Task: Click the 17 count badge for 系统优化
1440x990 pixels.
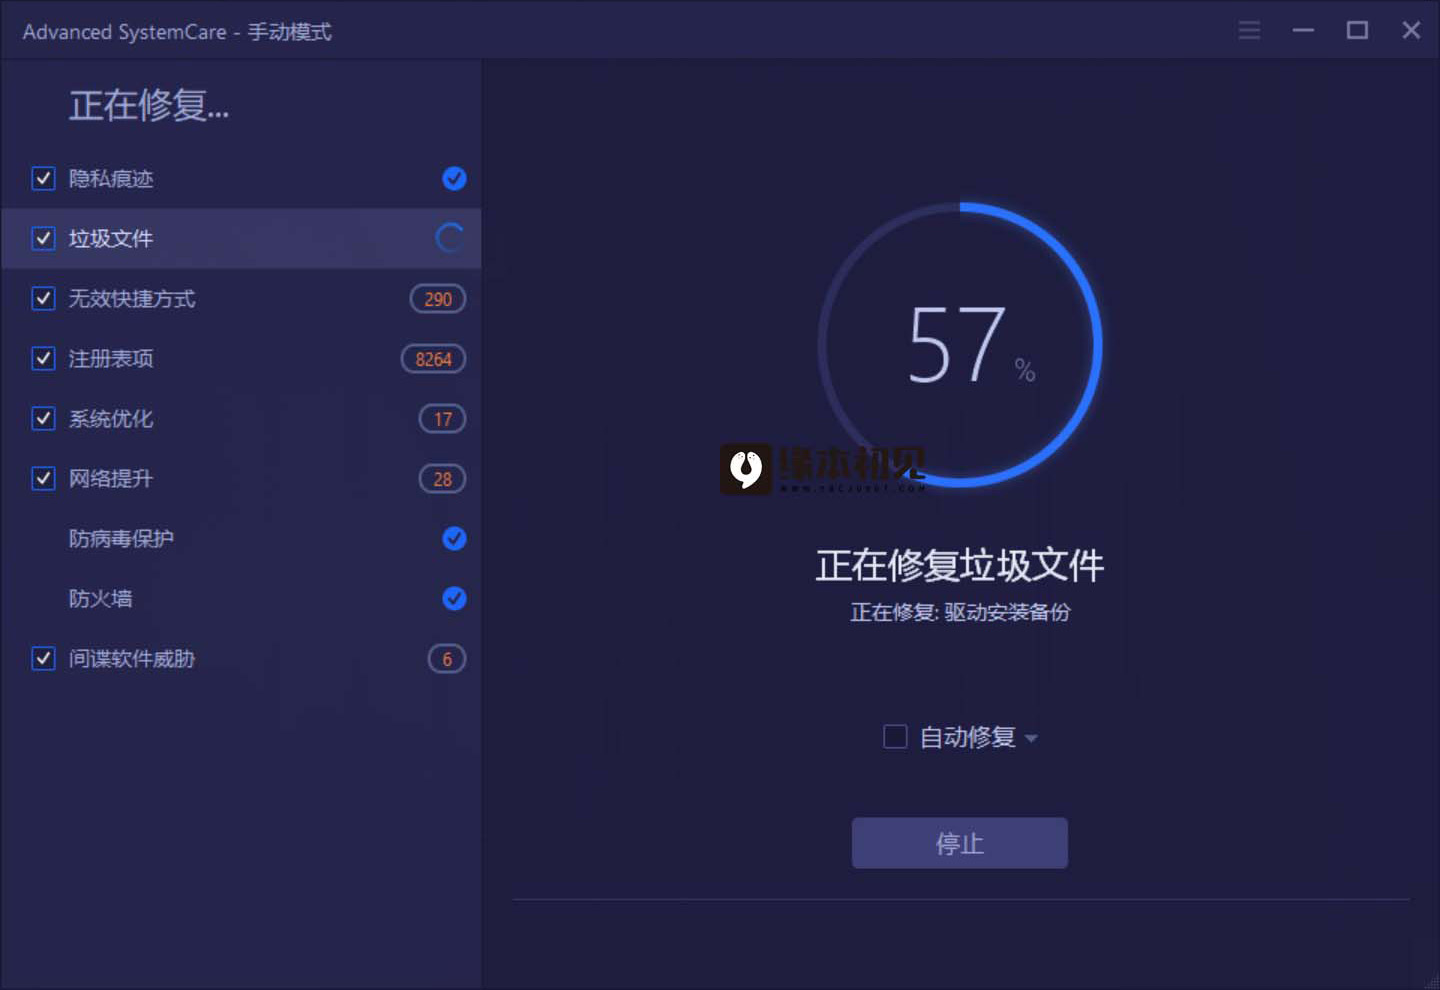Action: 442,419
